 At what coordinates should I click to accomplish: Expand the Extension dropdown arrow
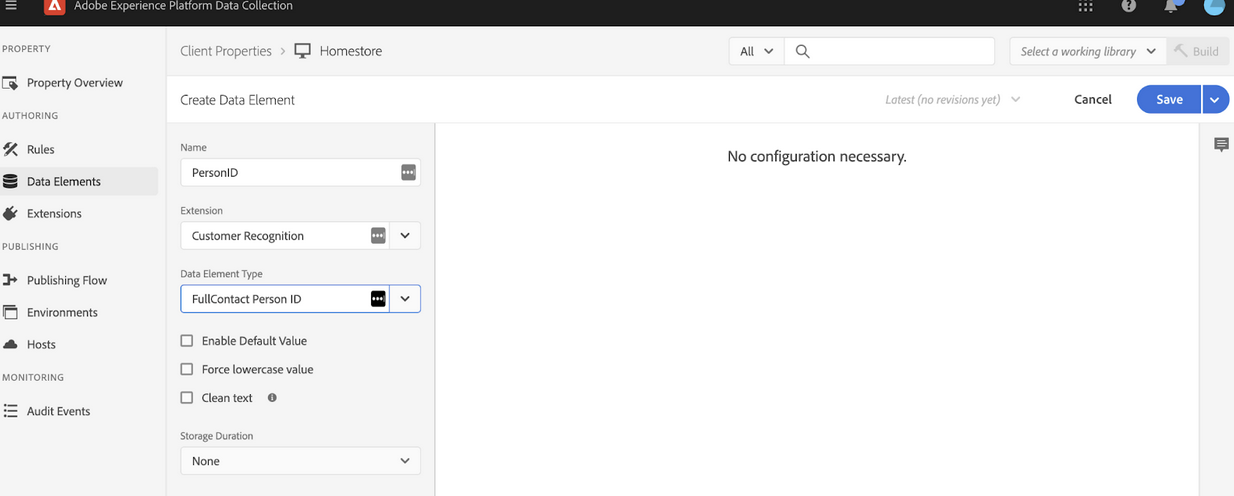[x=405, y=236]
